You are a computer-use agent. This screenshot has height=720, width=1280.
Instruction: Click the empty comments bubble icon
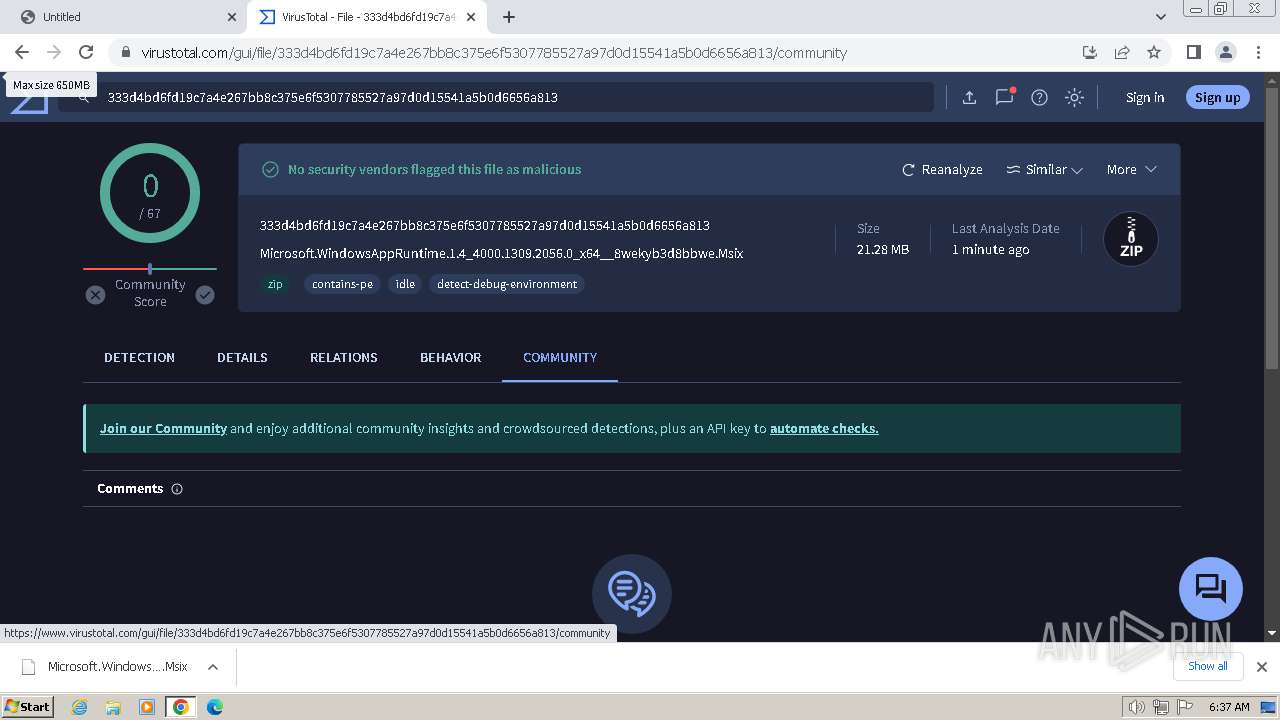[632, 593]
